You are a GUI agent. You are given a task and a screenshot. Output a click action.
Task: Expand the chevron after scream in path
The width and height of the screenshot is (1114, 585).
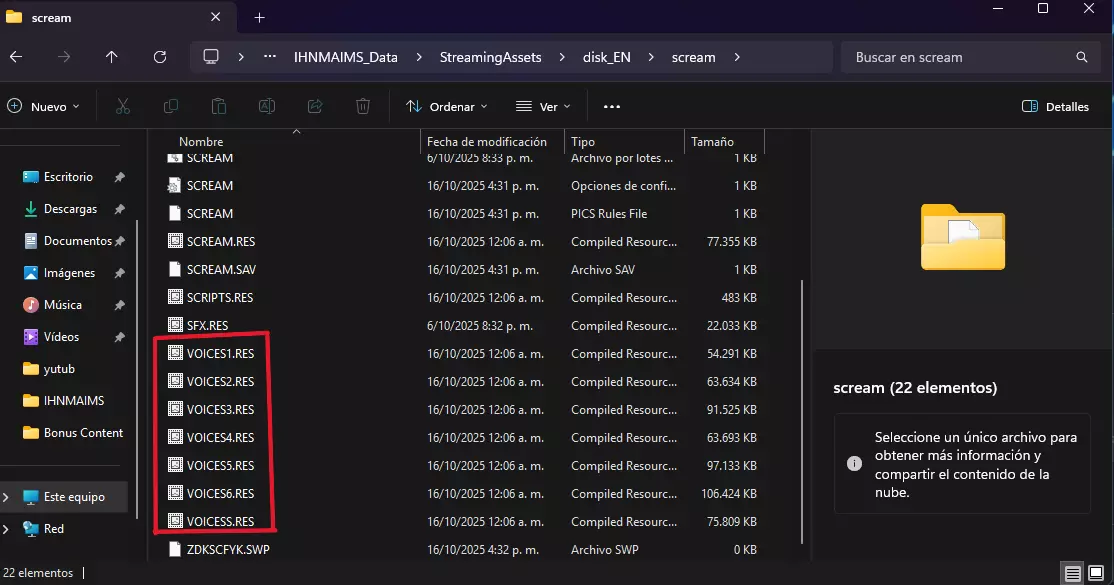[737, 57]
